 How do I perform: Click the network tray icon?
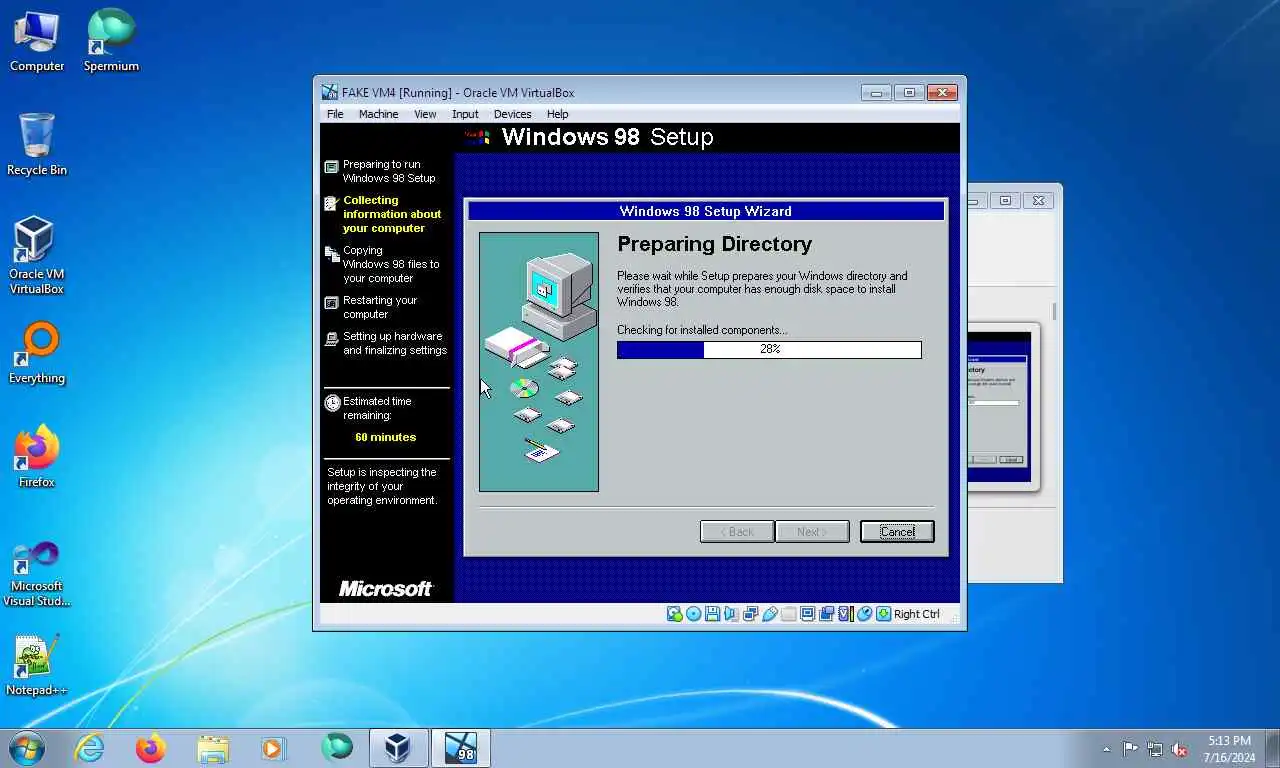pos(1155,749)
